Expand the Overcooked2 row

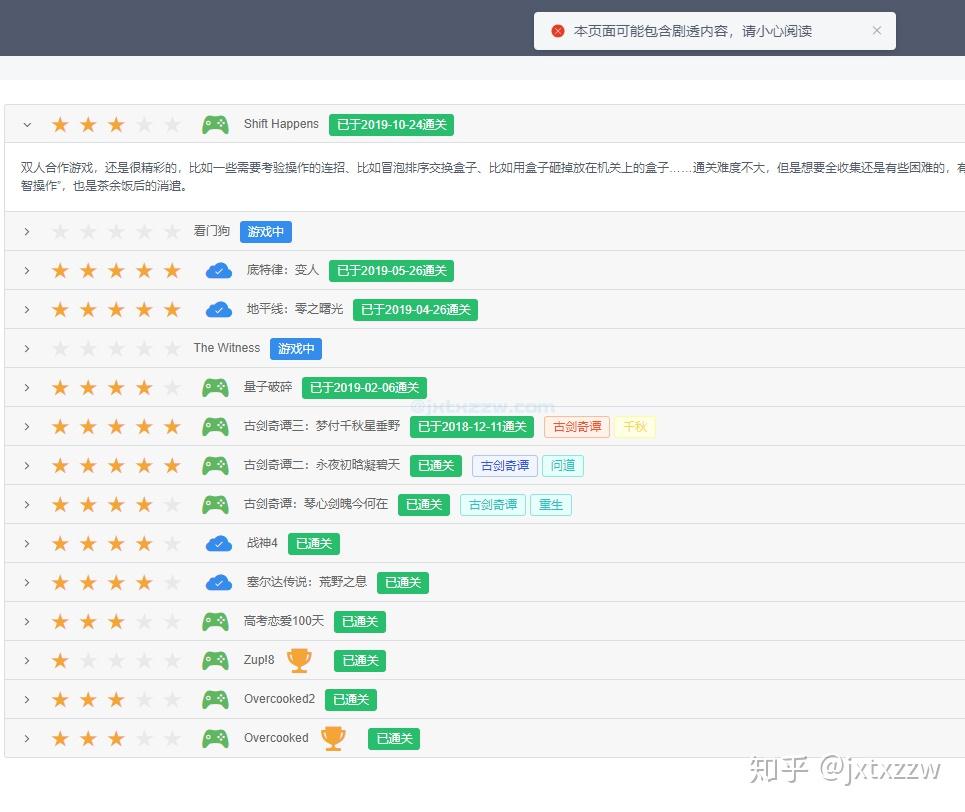click(27, 699)
